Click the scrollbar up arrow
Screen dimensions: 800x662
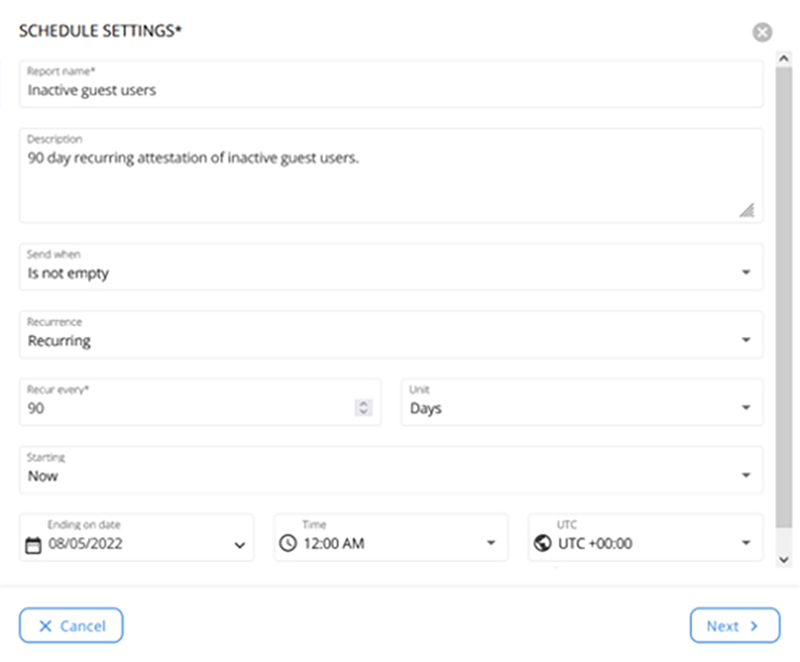(783, 60)
